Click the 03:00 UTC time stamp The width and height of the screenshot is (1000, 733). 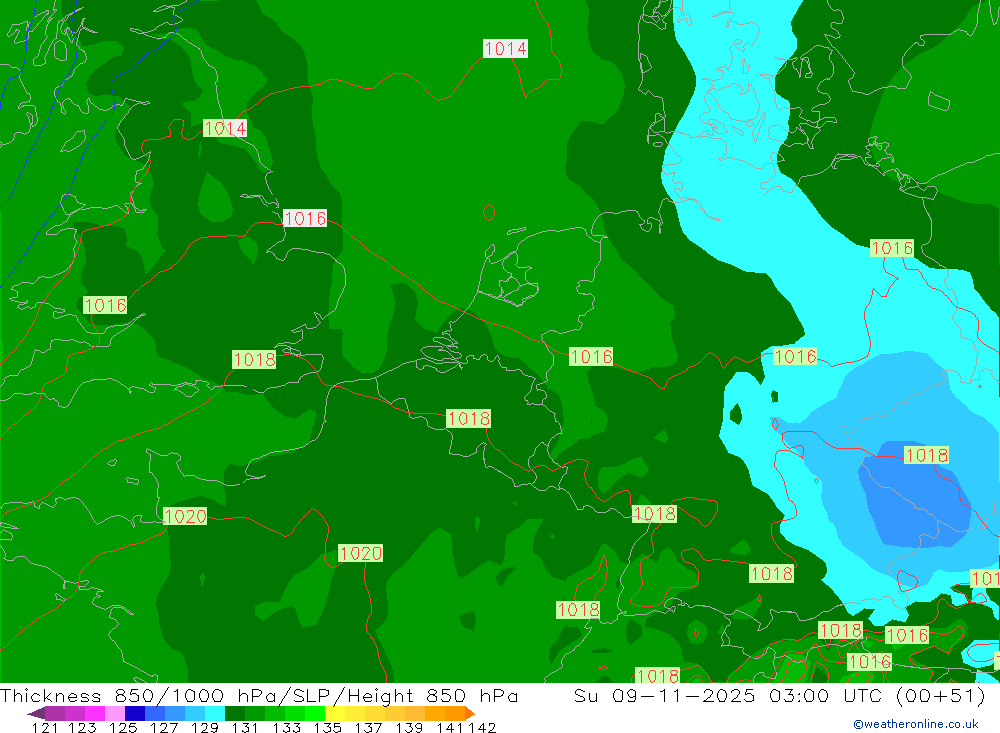(826, 695)
